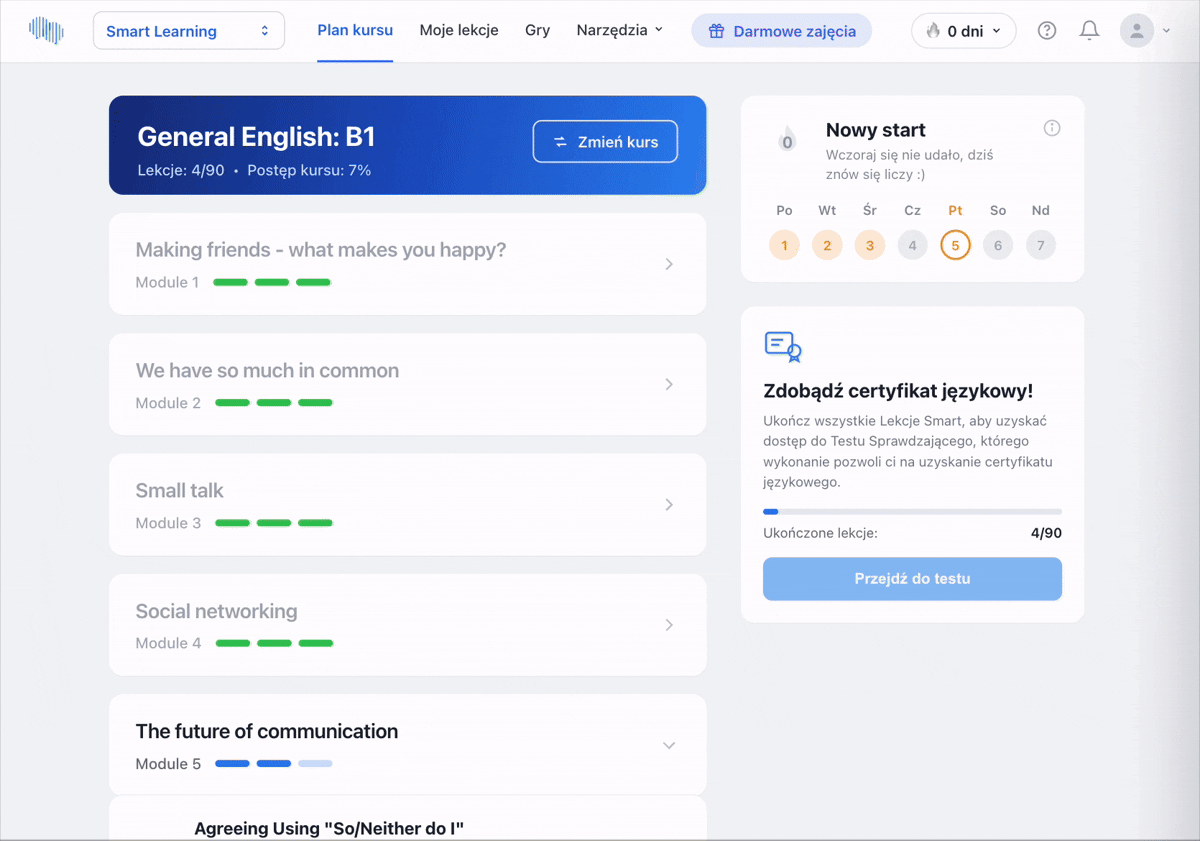Select day 7 circle under Nd
The image size is (1200, 841).
pyautogui.click(x=1041, y=245)
